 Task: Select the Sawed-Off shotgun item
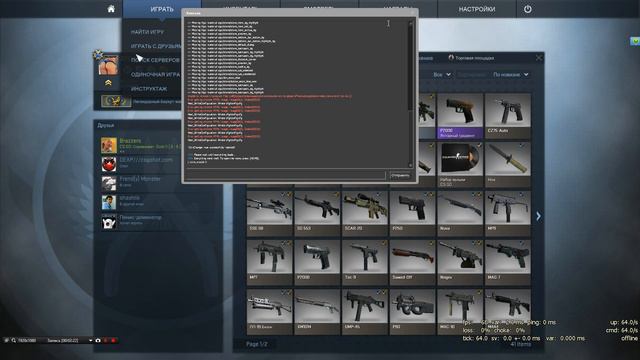pos(412,263)
